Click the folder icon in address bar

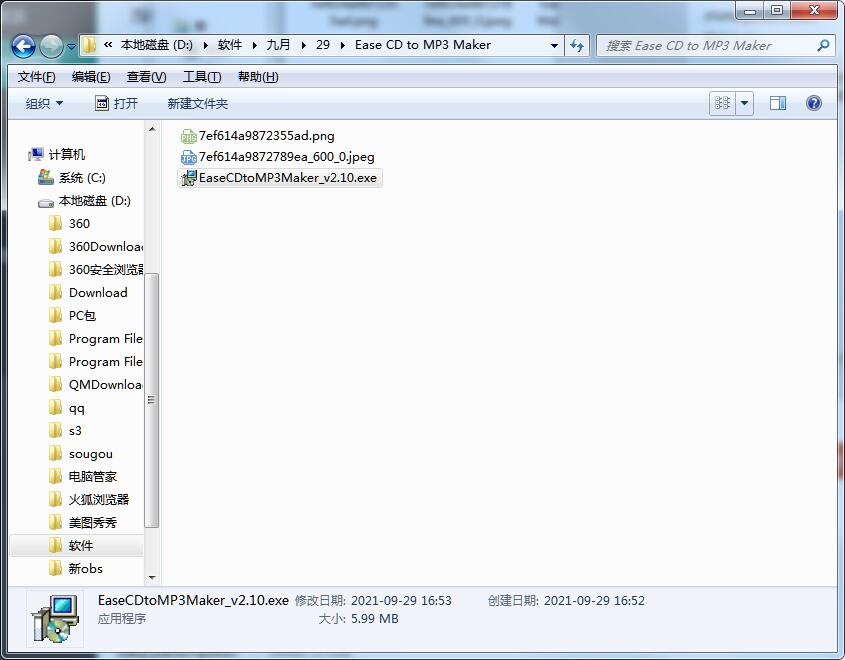89,45
